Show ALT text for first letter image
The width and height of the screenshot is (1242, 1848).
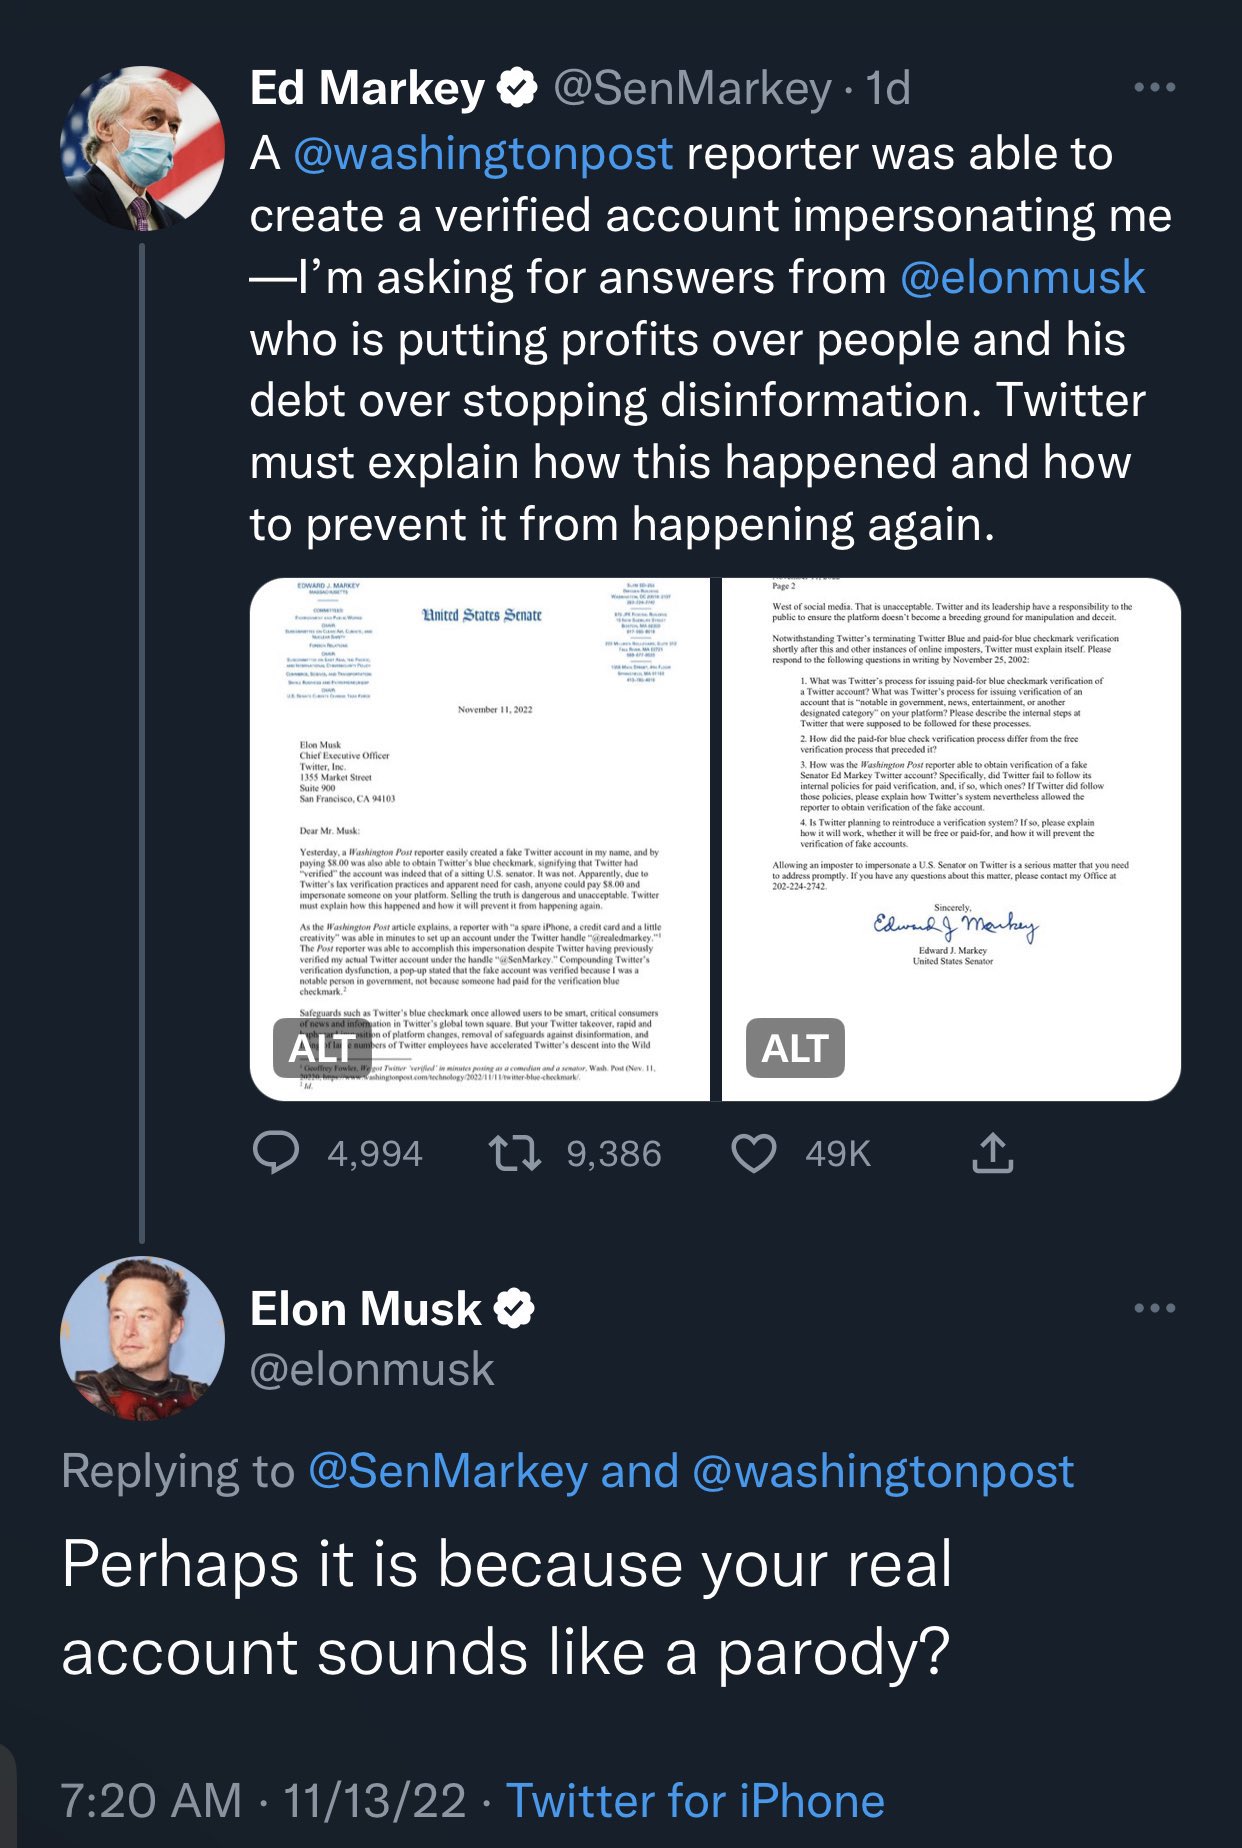(x=322, y=1048)
